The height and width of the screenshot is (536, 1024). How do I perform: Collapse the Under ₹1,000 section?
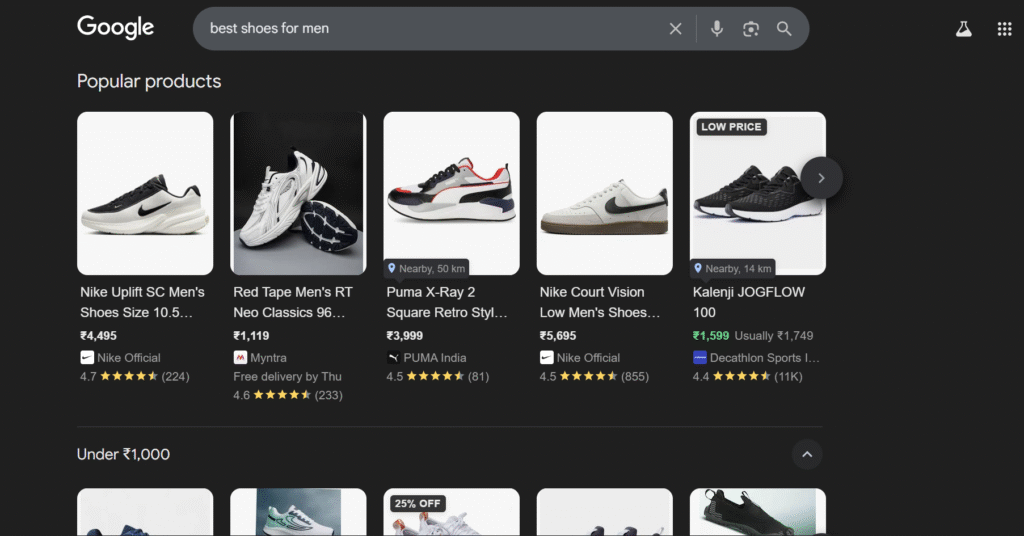click(807, 454)
